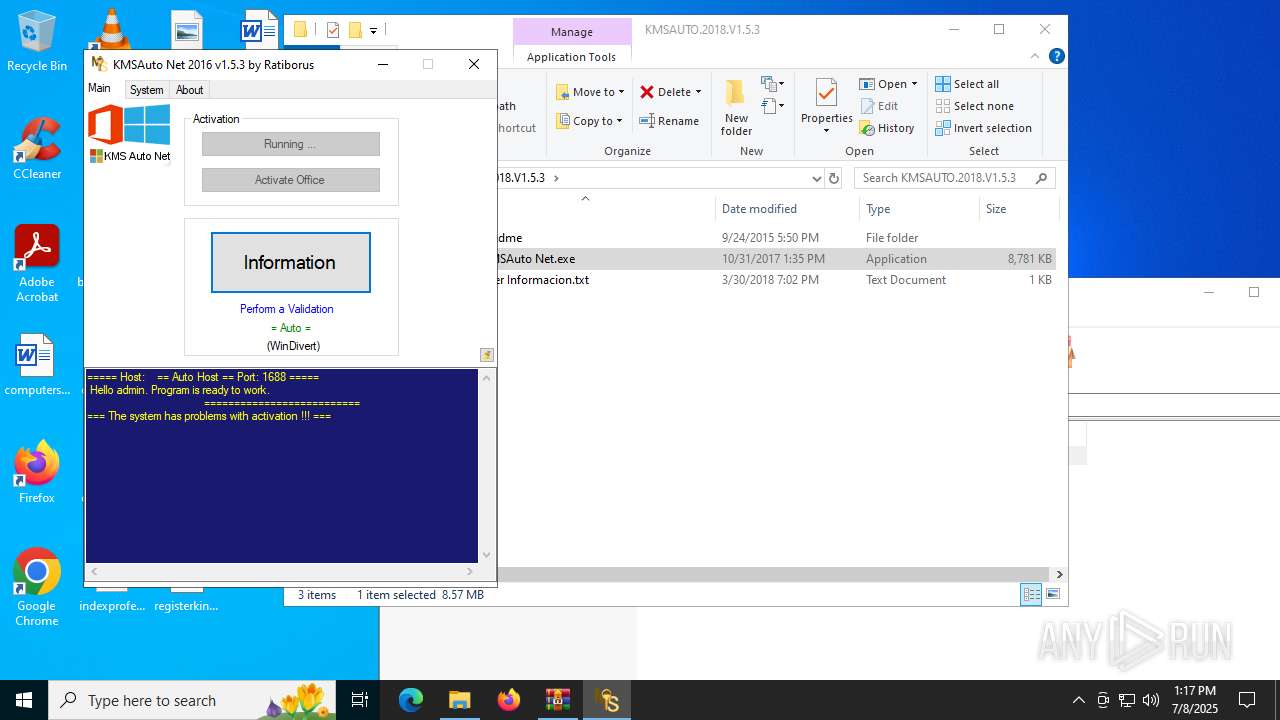Click the = Auto = mode label

click(x=291, y=328)
